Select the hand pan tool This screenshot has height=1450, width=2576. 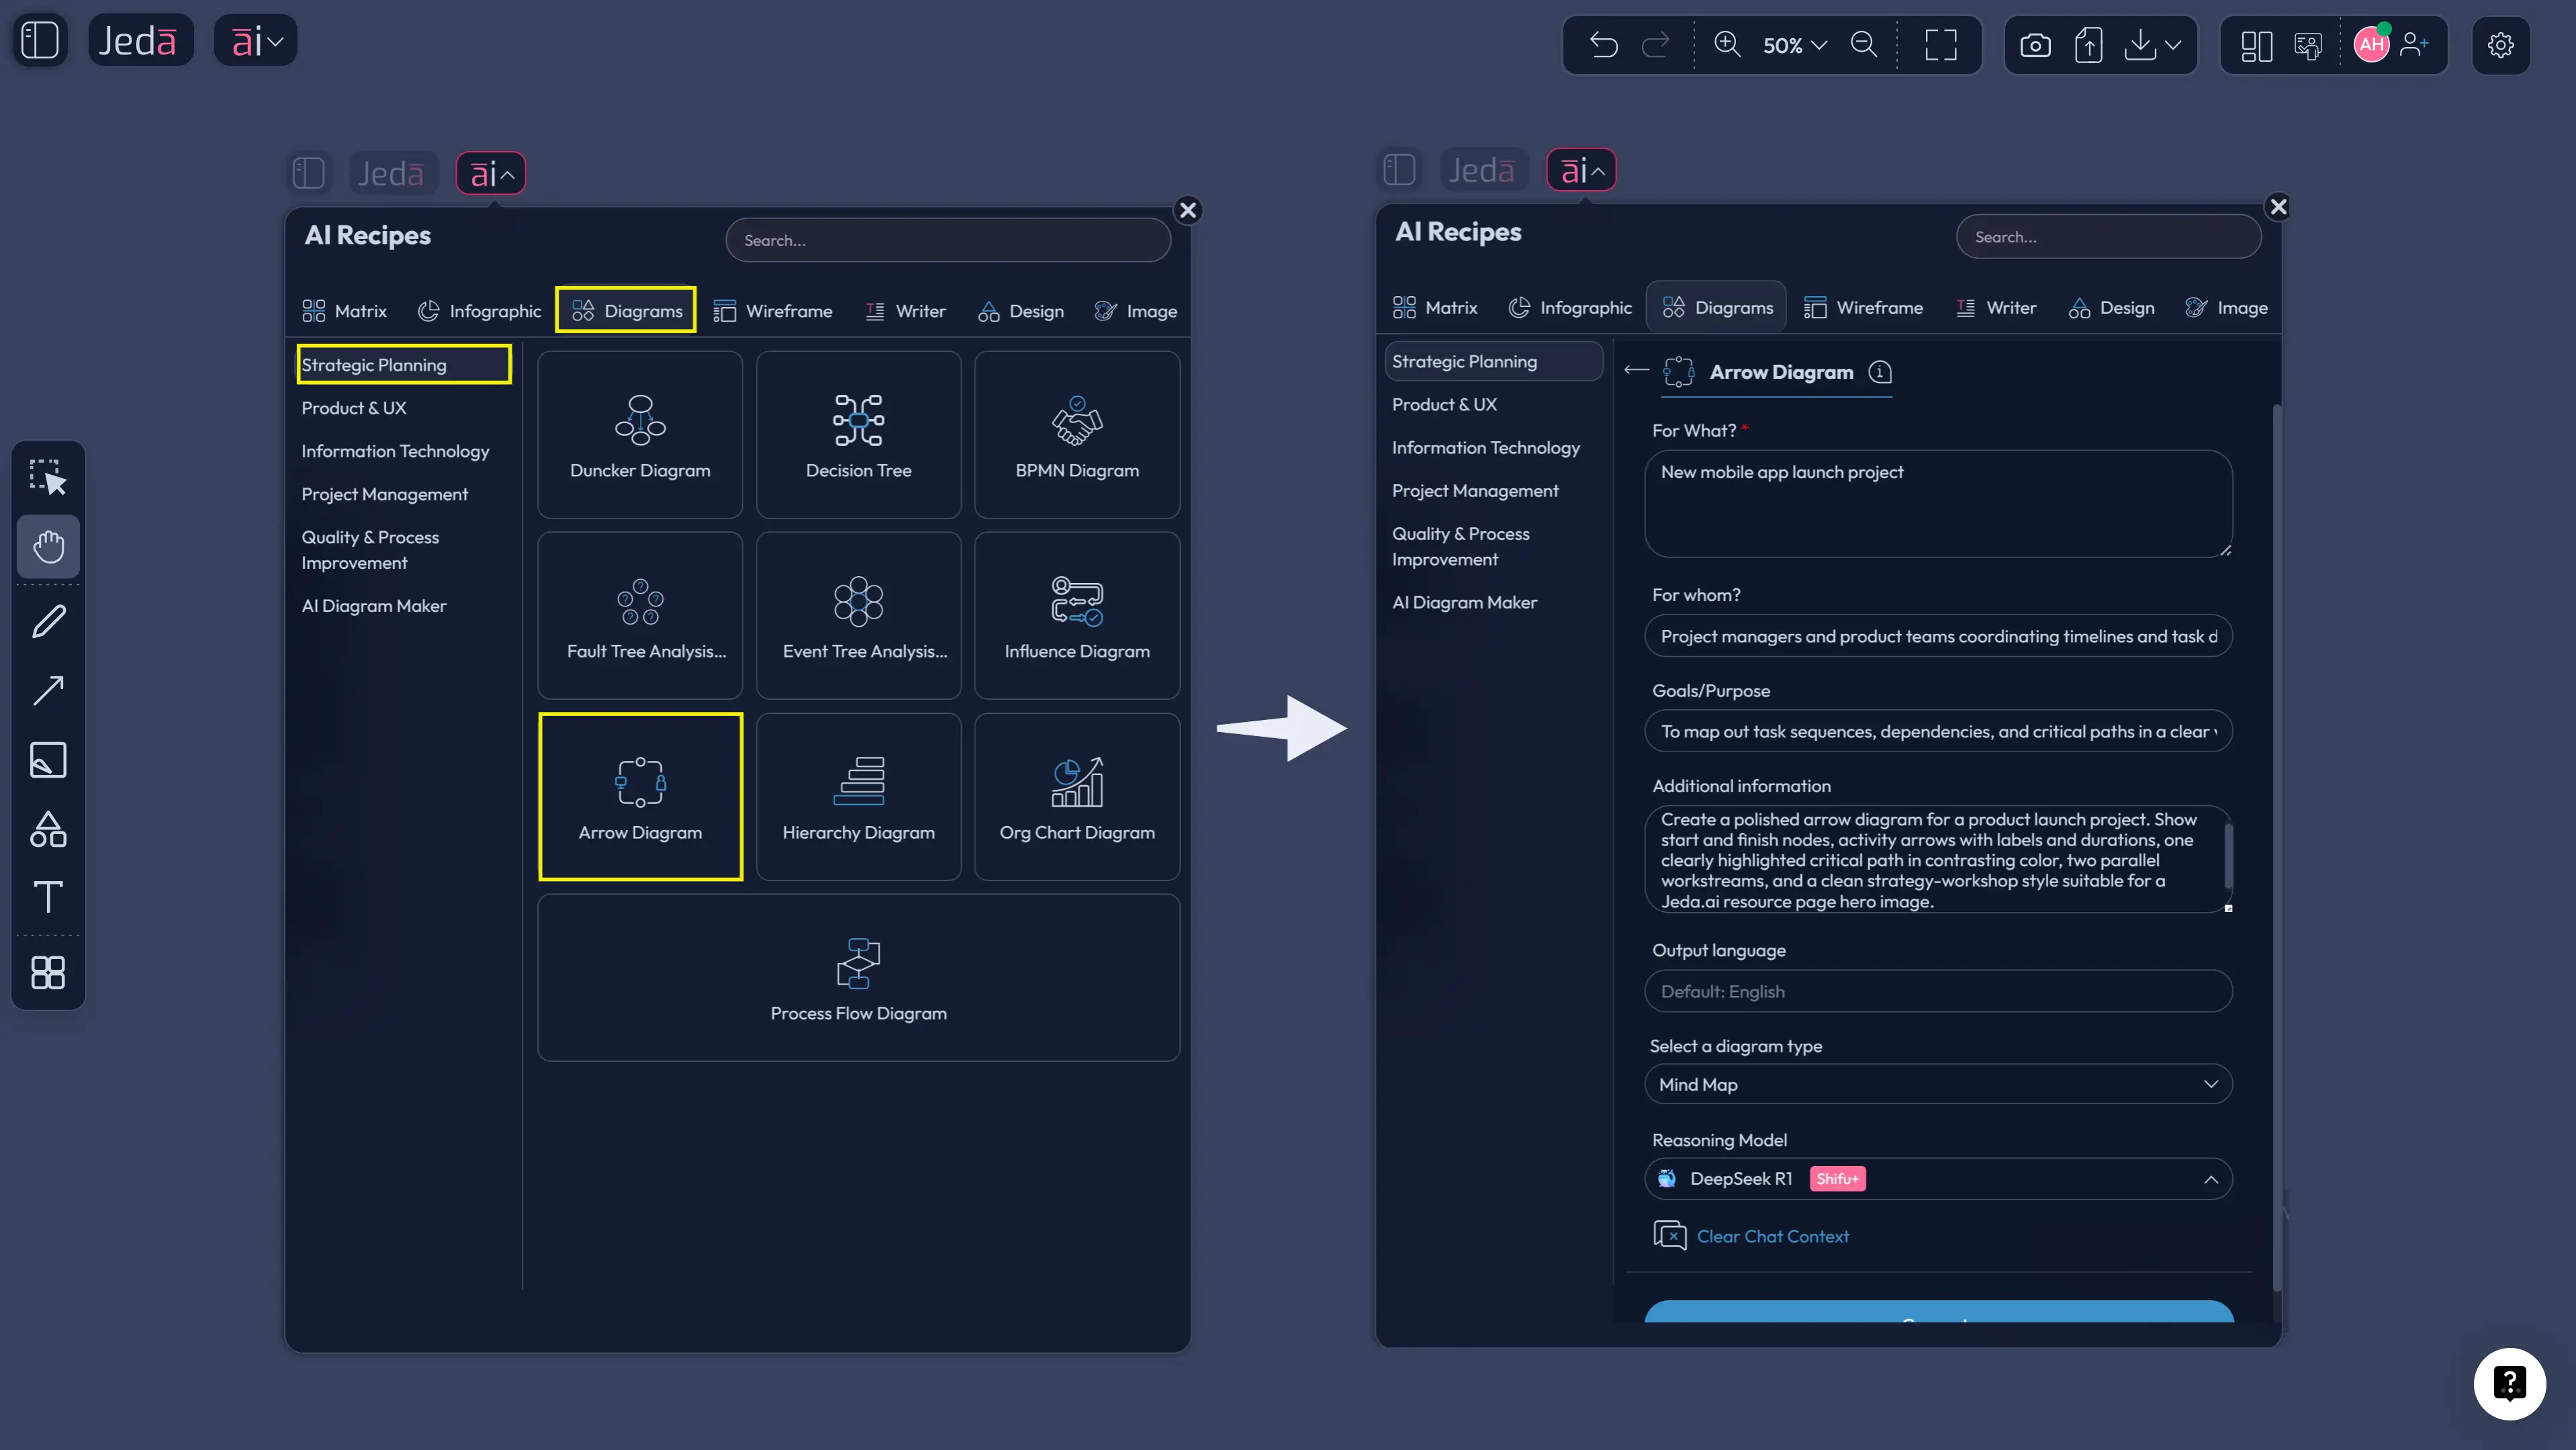pyautogui.click(x=48, y=546)
